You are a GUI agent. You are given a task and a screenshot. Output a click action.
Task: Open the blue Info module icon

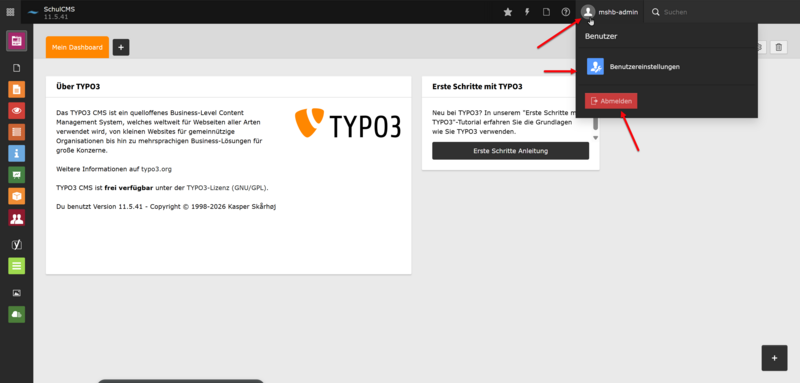tap(16, 154)
